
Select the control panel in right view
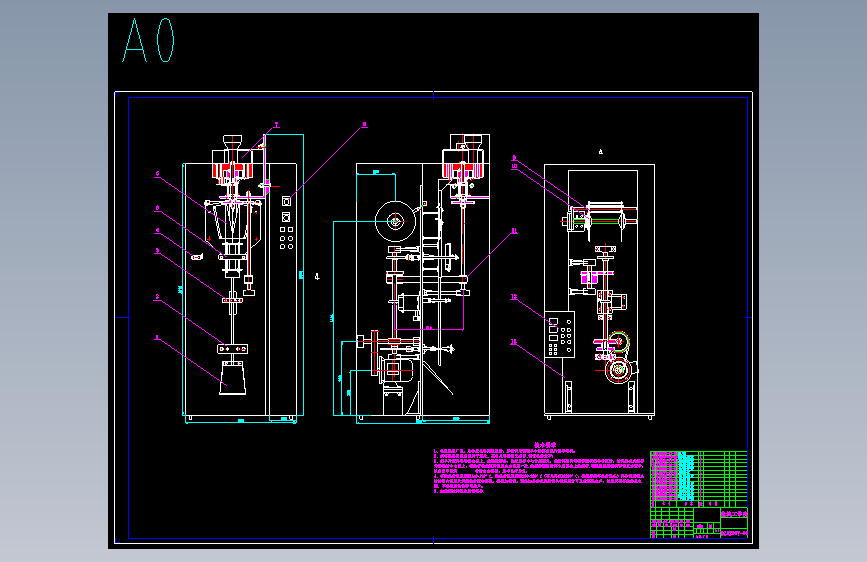(x=560, y=334)
